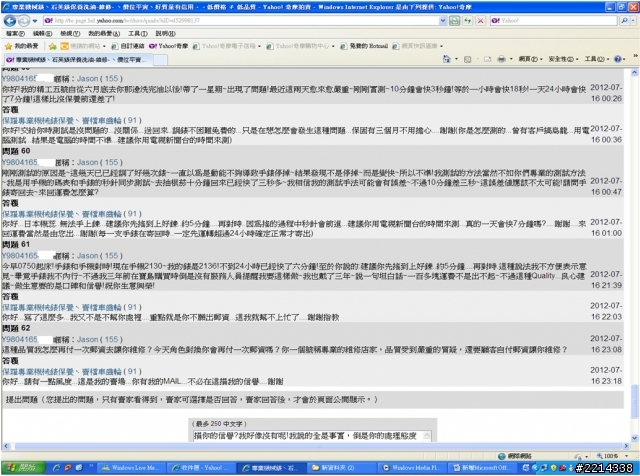
Task: Open asker ID link under 問題 61
Action: click(x=20, y=256)
